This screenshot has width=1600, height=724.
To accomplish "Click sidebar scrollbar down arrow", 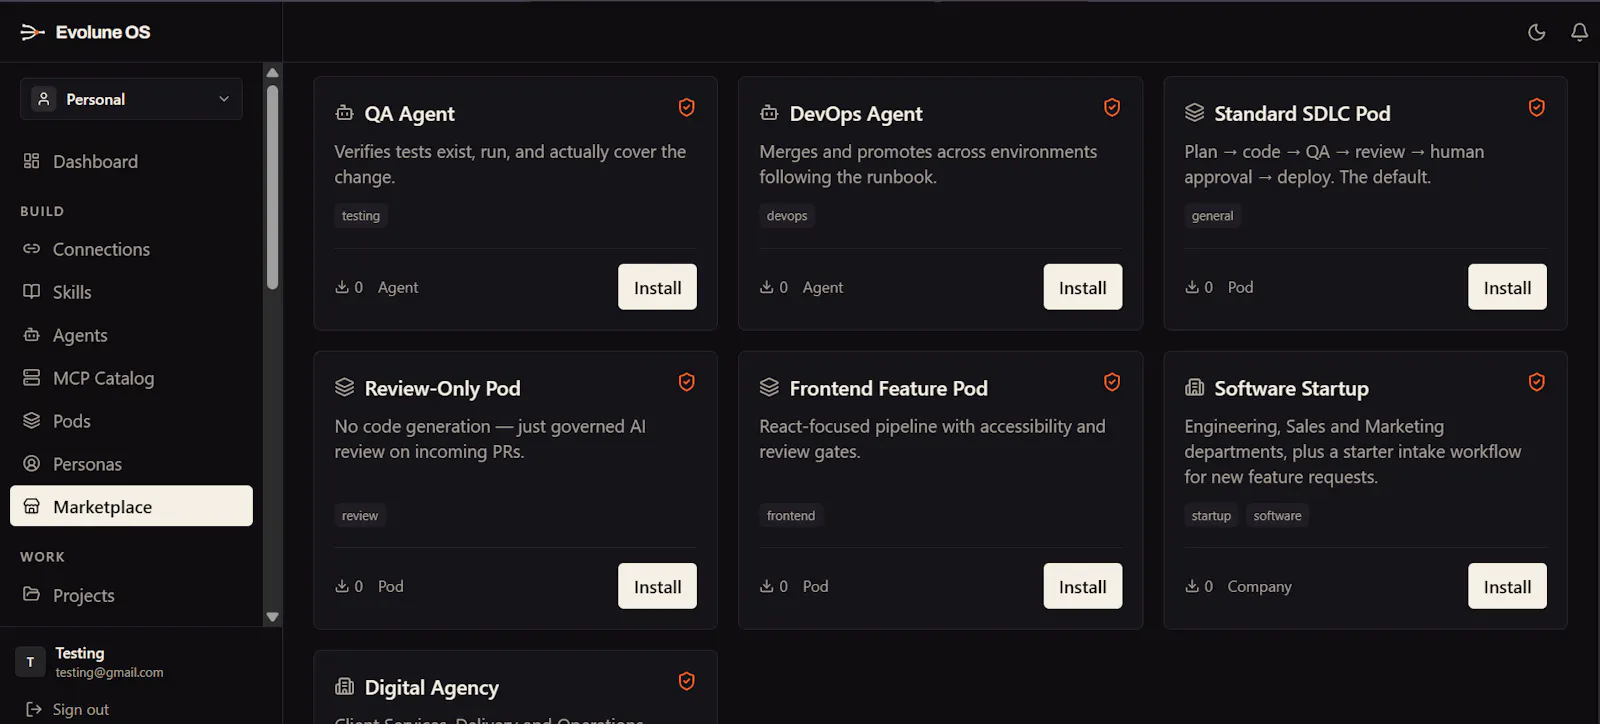I will tap(272, 617).
